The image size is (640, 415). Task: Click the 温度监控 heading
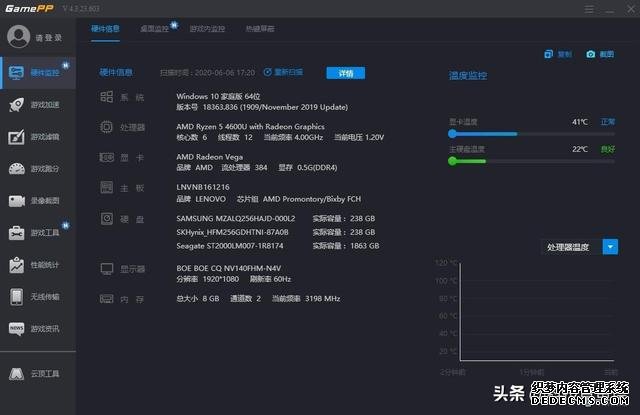click(468, 75)
